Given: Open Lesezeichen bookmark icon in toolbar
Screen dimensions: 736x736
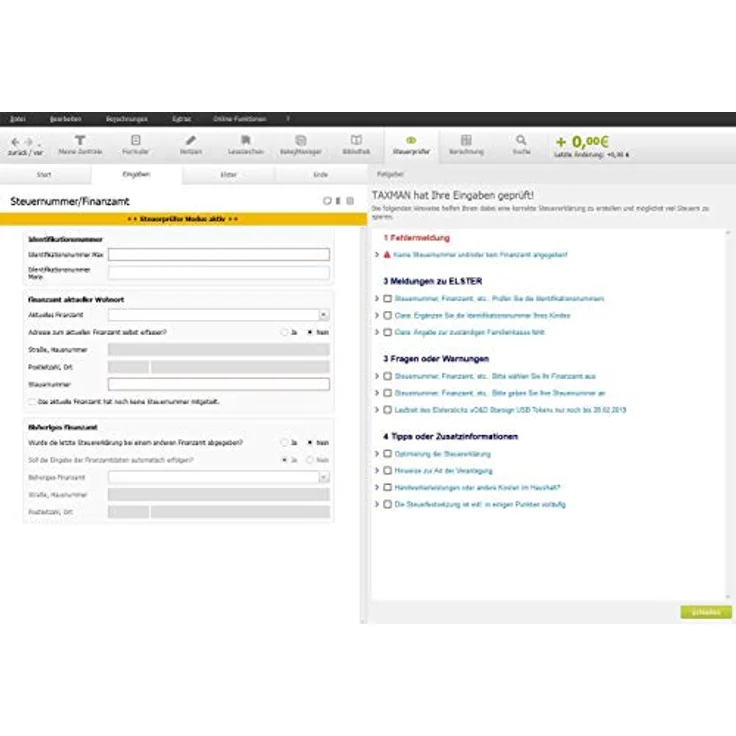Looking at the screenshot, I should point(246,142).
